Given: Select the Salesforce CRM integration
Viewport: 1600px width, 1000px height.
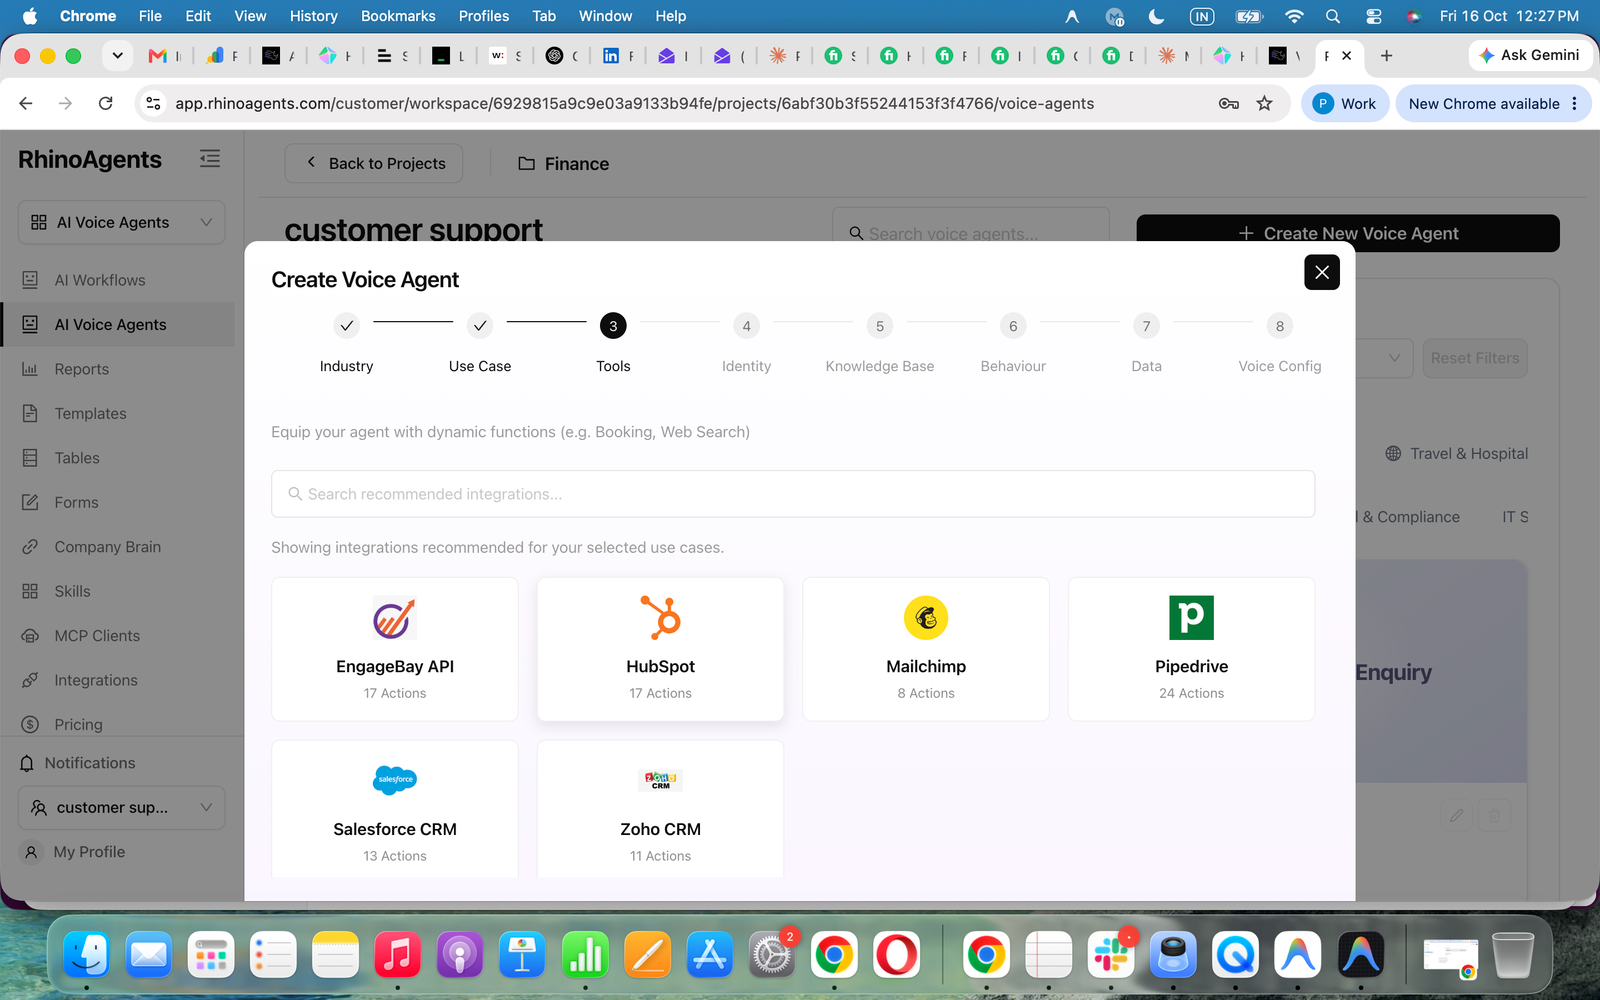Looking at the screenshot, I should (x=395, y=810).
